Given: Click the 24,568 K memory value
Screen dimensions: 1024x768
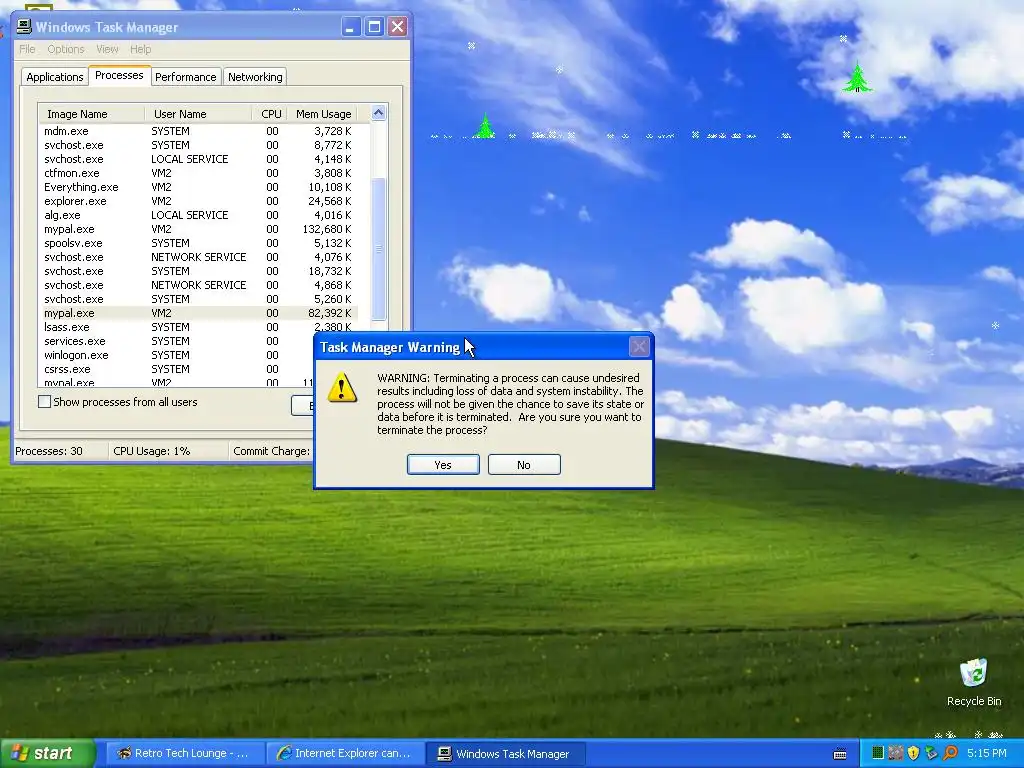Looking at the screenshot, I should pos(330,201).
